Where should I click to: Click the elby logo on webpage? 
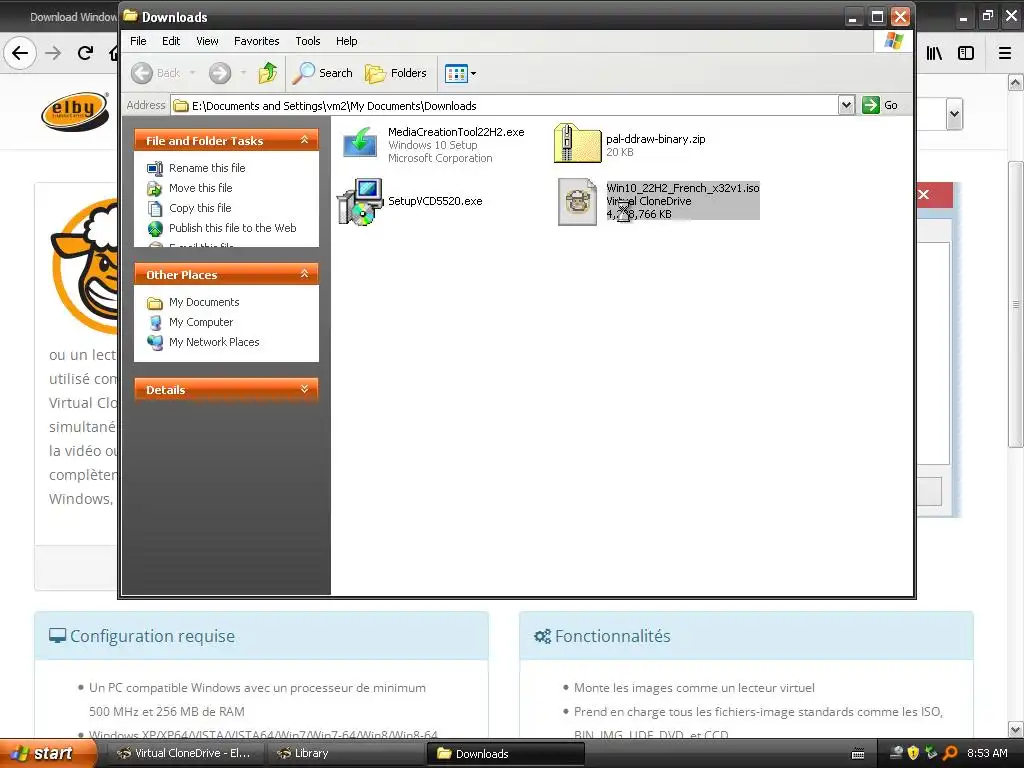(x=74, y=111)
